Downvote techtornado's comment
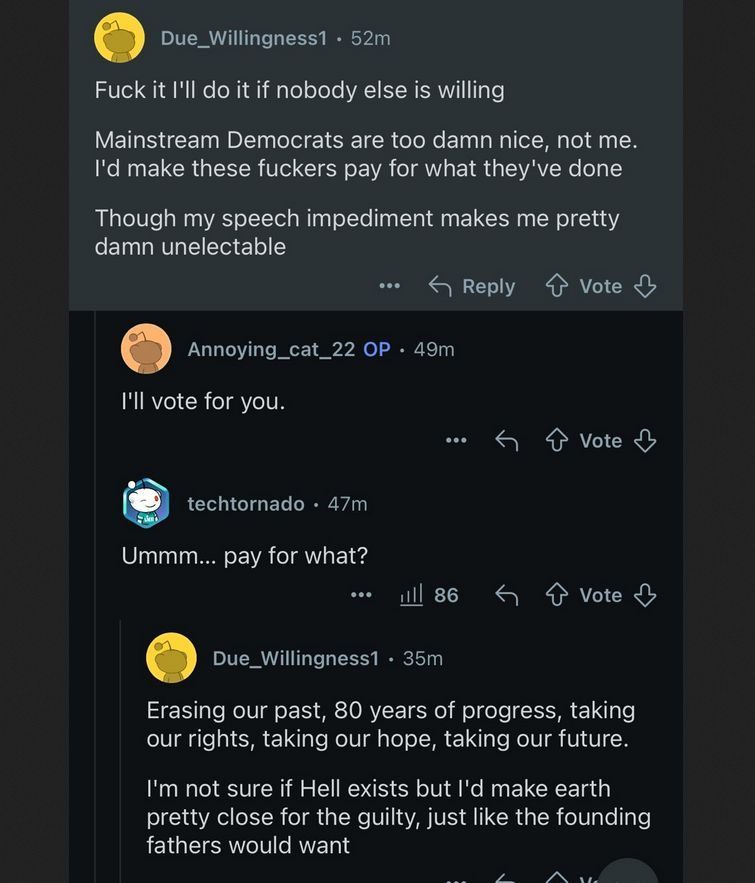755x883 pixels. [646, 596]
